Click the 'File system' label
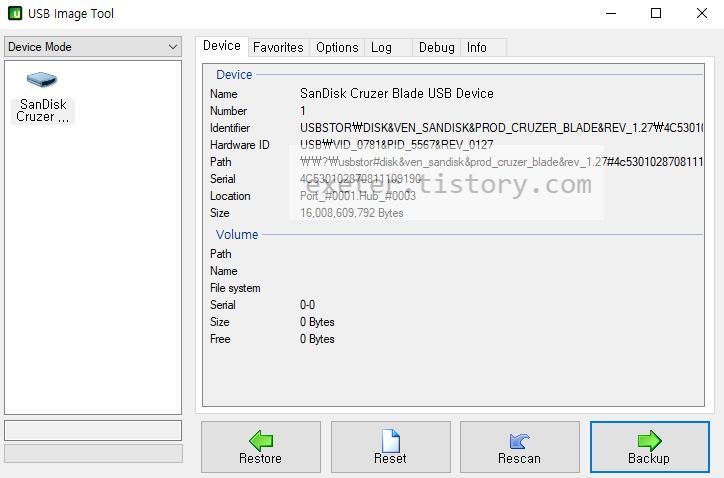The width and height of the screenshot is (724, 478). [x=235, y=288]
